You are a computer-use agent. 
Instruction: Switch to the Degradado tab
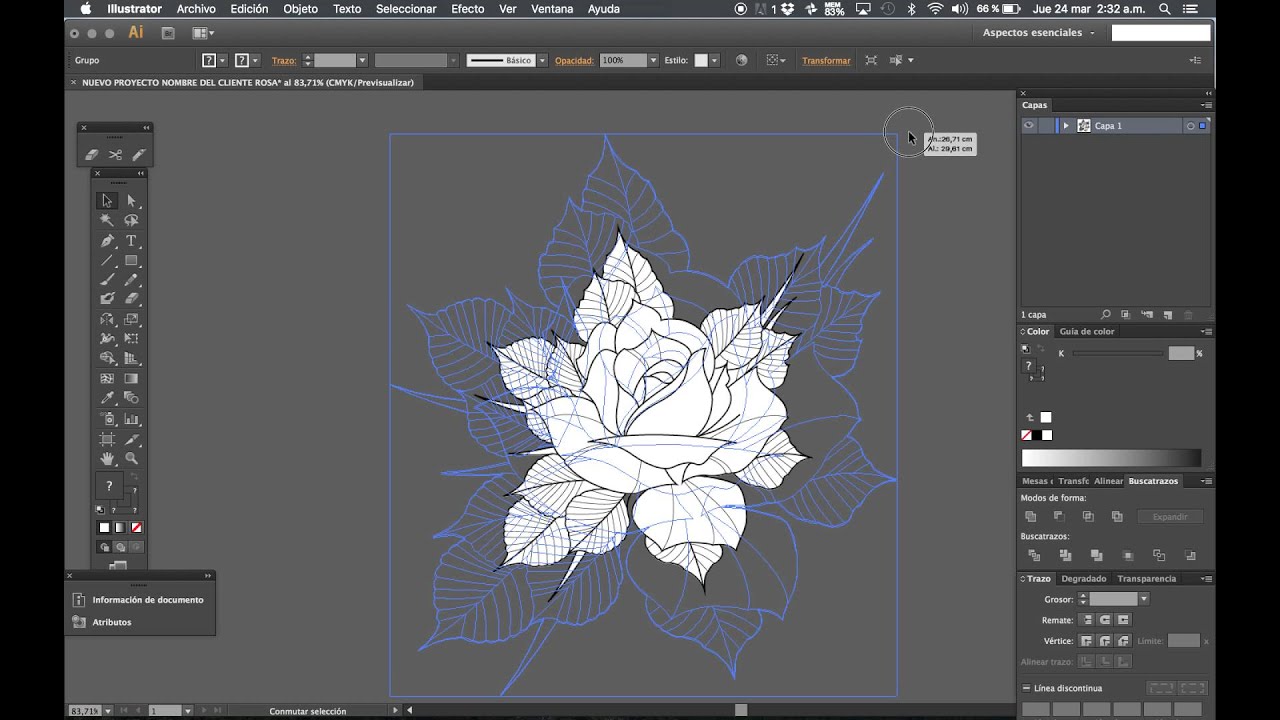[1084, 578]
